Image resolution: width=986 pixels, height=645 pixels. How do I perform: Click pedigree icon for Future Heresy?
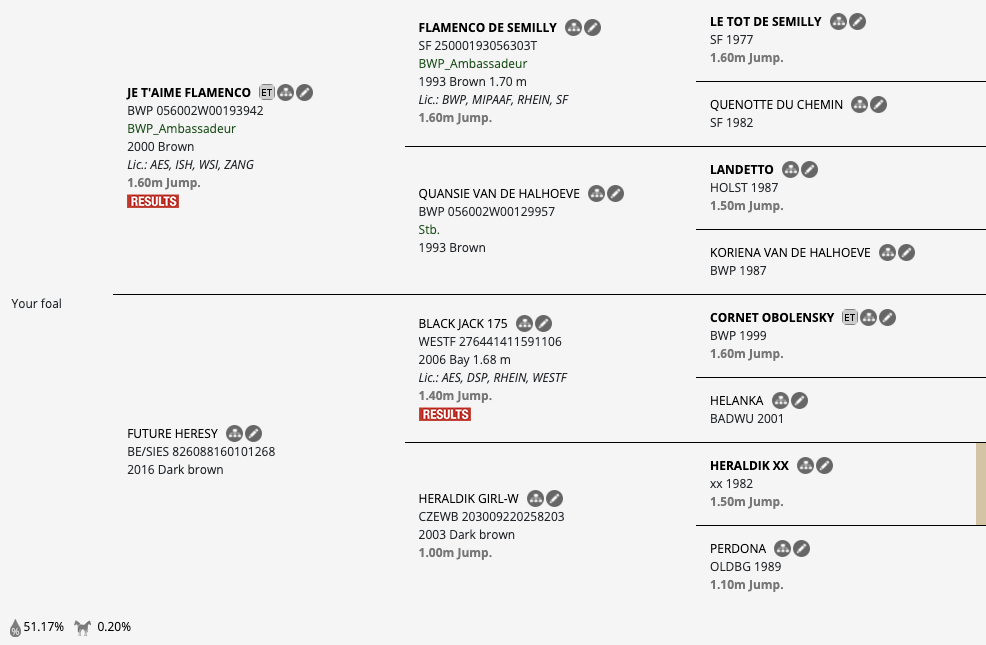pos(234,434)
